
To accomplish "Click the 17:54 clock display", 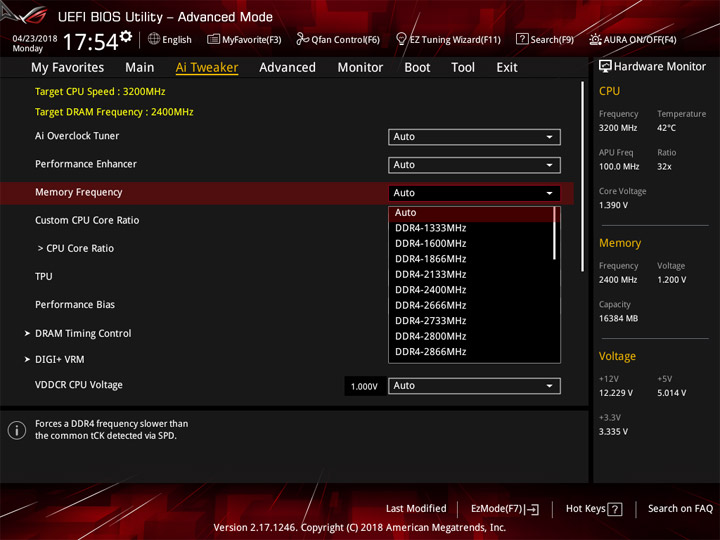I will 90,42.
